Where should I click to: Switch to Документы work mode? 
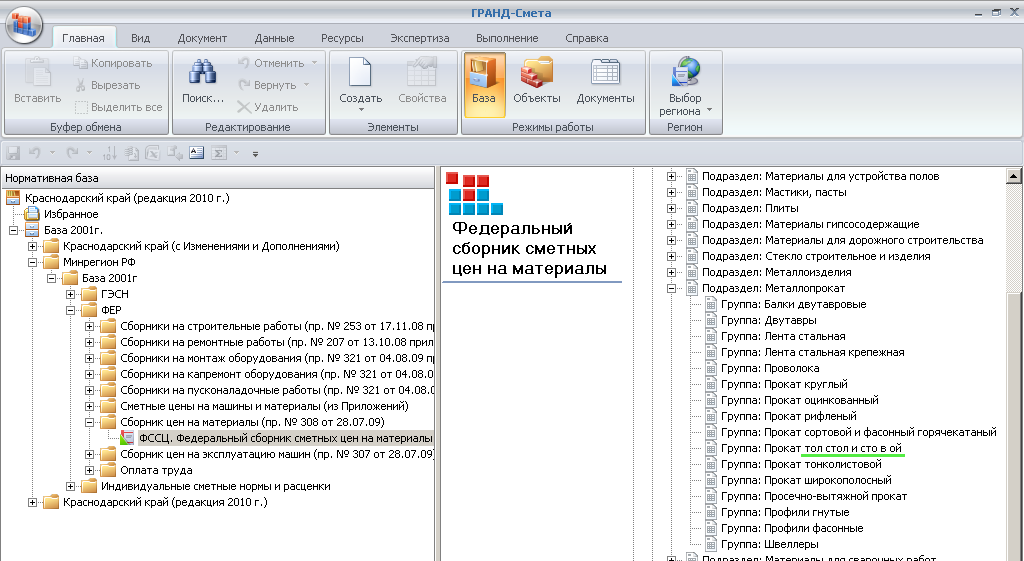click(605, 80)
